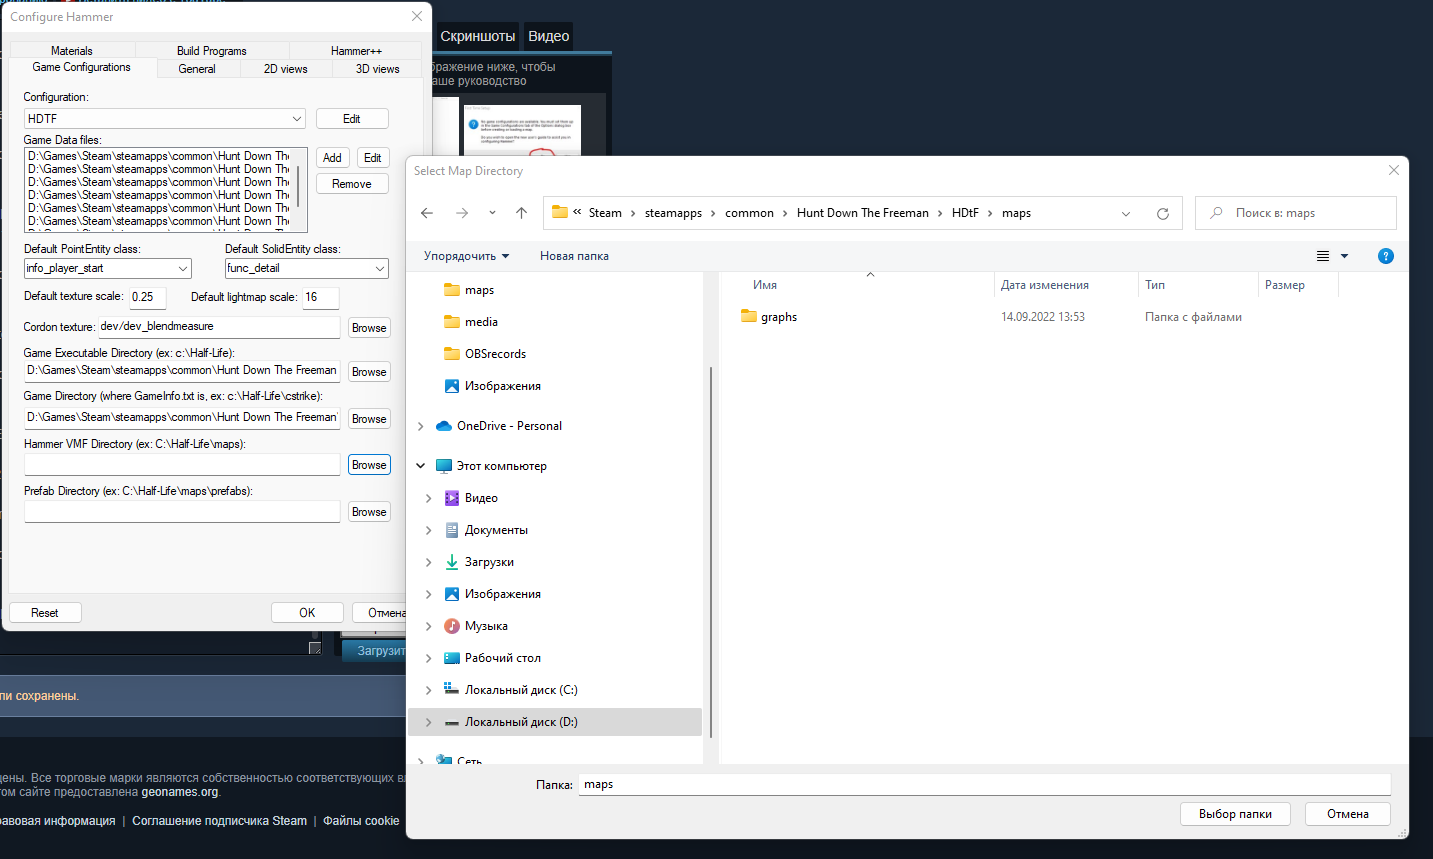Image resolution: width=1433 pixels, height=859 pixels.
Task: Switch to Hammer++ tab
Action: coord(356,51)
